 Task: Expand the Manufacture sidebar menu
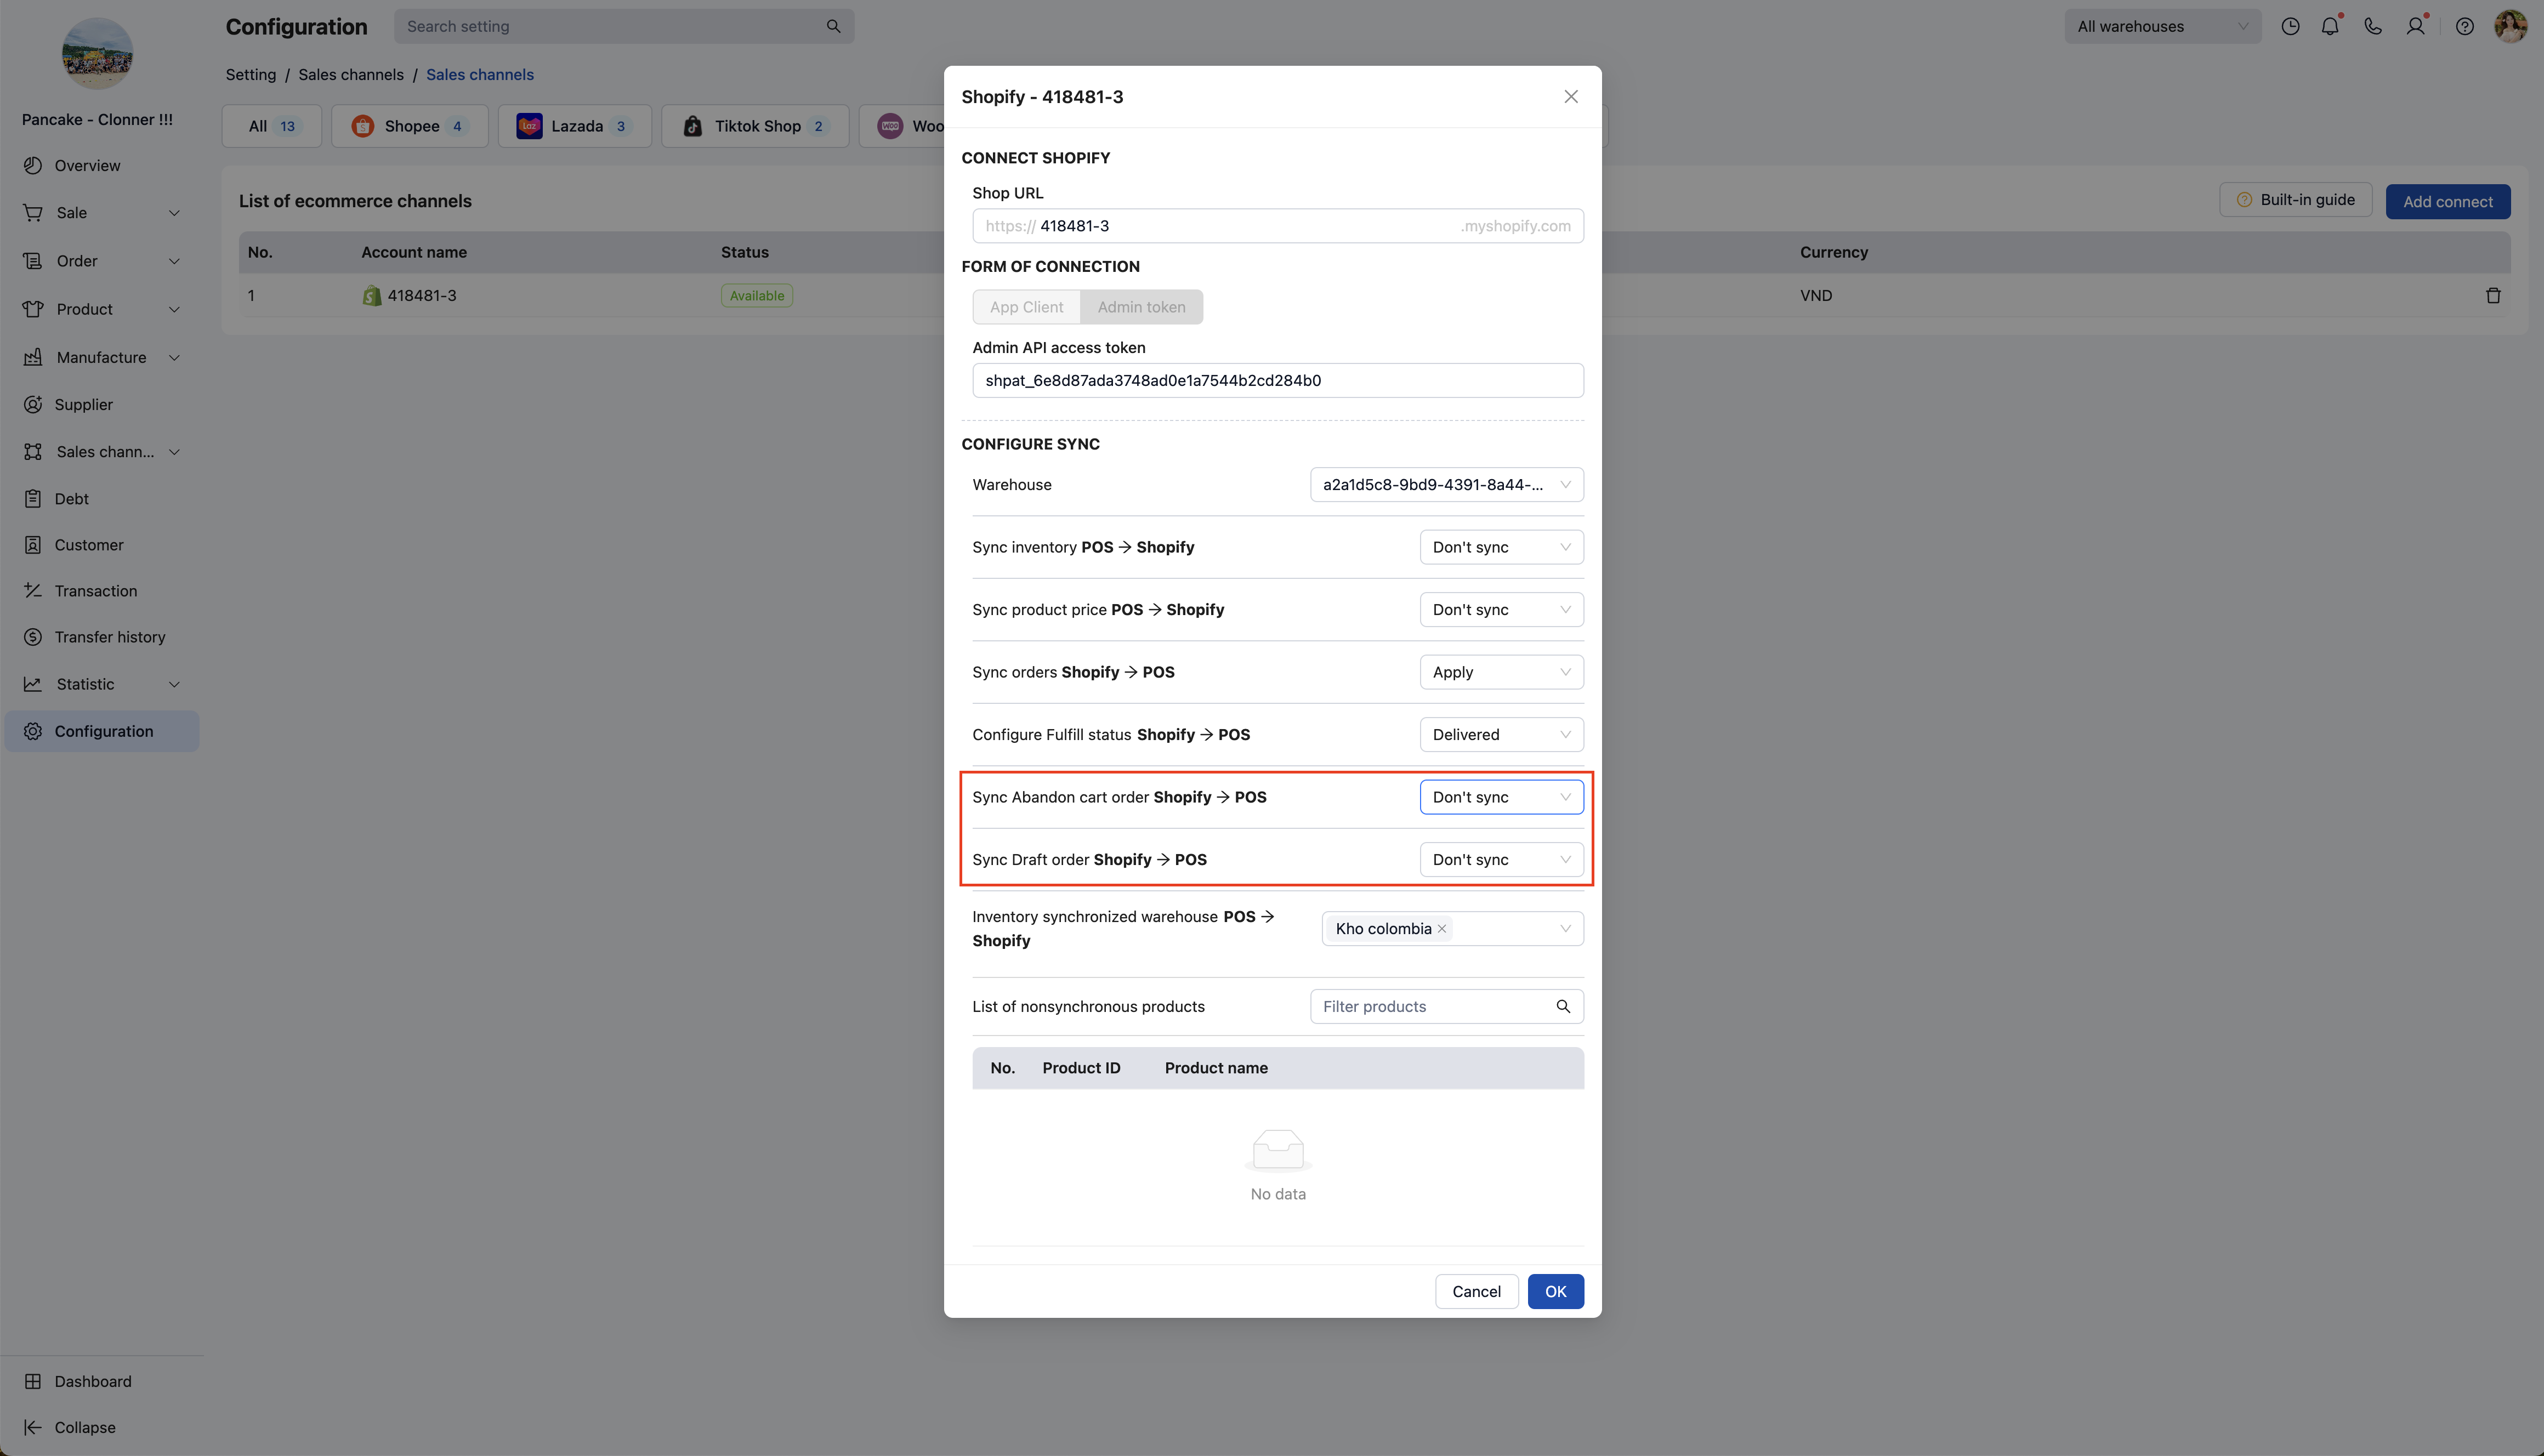coord(102,357)
